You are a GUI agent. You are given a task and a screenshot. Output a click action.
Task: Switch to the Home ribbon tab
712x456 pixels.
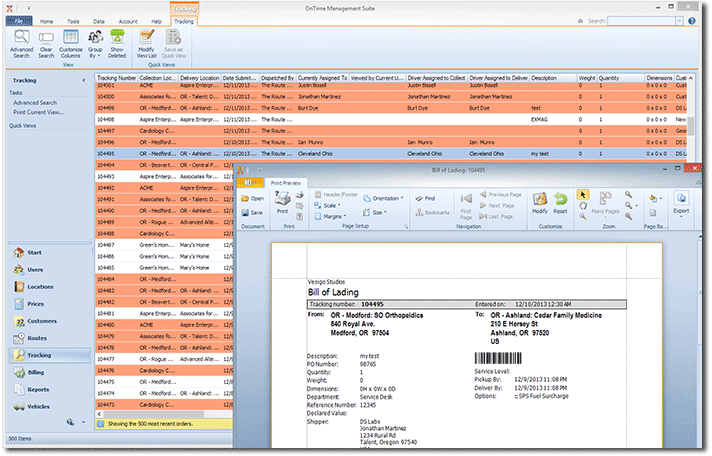click(x=46, y=21)
